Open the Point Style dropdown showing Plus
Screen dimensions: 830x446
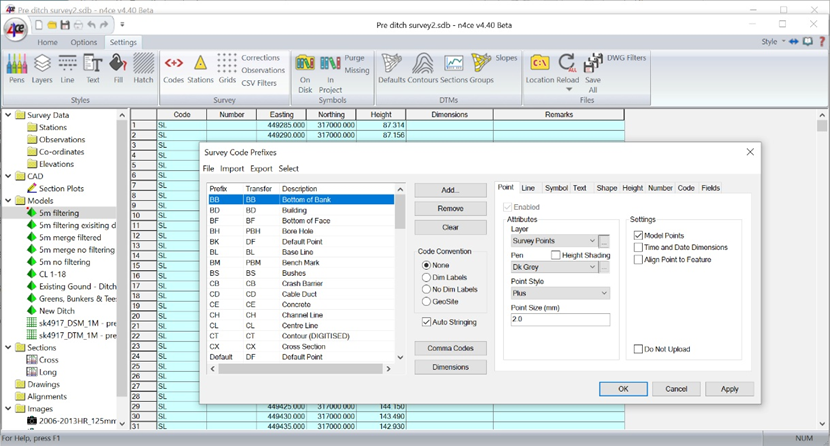click(x=560, y=293)
